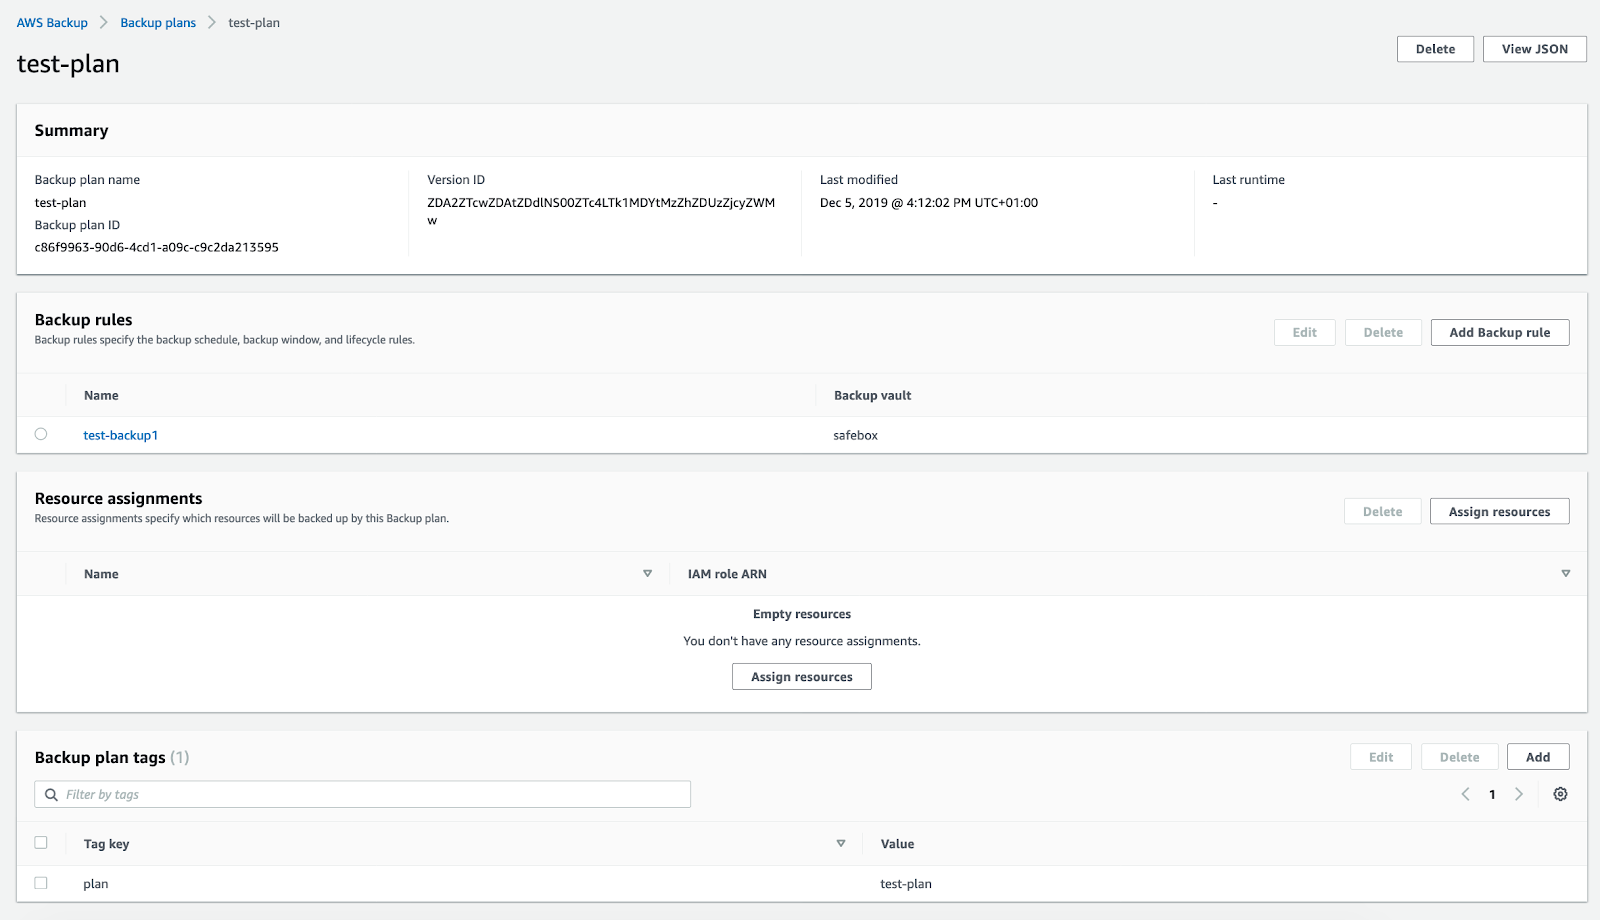Go to previous tags page
Screen dimensions: 1600x920
click(1465, 794)
